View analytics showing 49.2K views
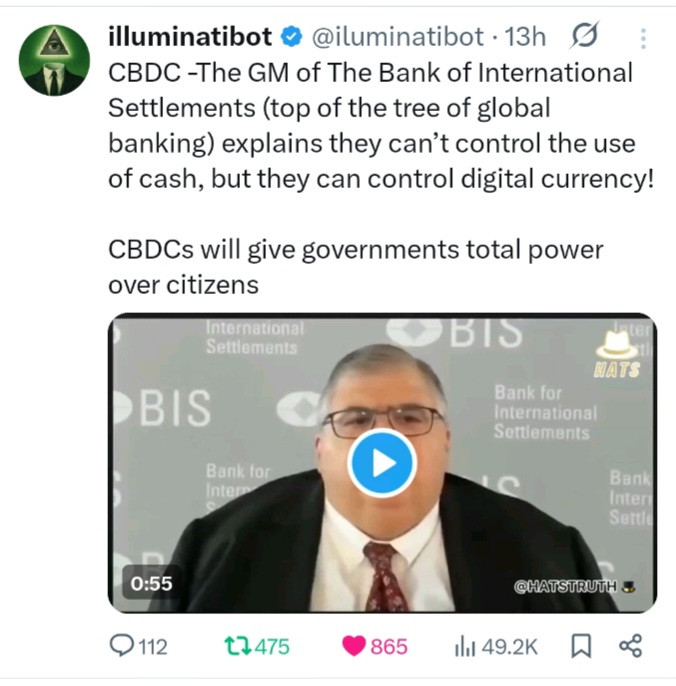Screen dimensions: 676x686 pos(496,647)
